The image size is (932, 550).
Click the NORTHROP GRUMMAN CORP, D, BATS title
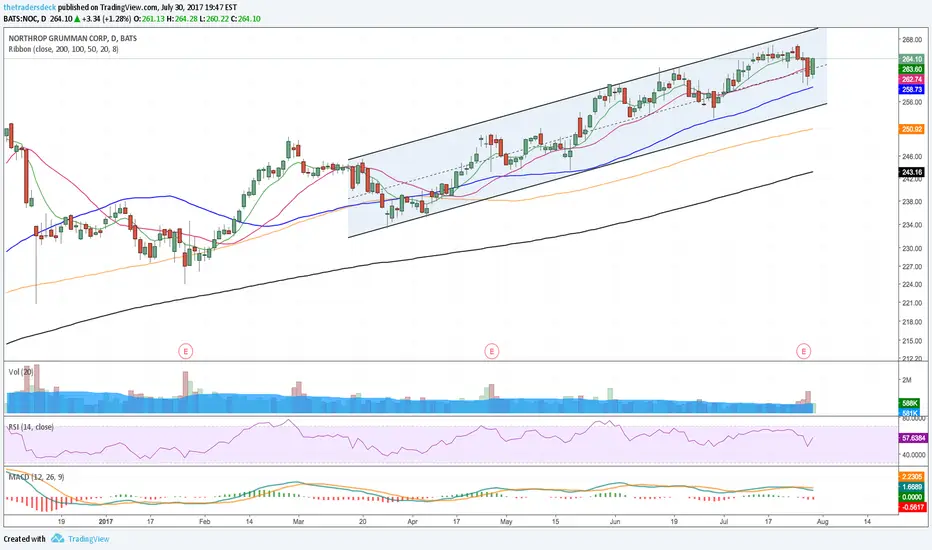pos(73,38)
